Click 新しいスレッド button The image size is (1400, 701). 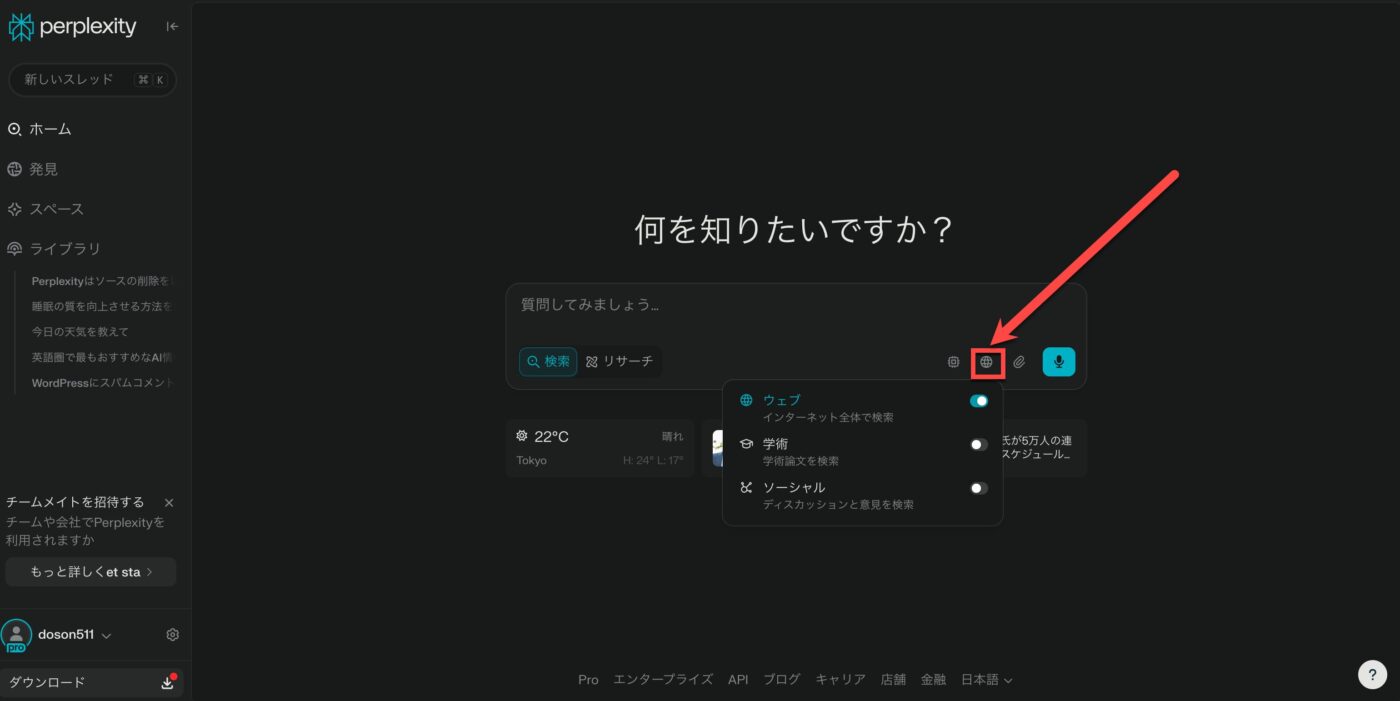tap(92, 80)
